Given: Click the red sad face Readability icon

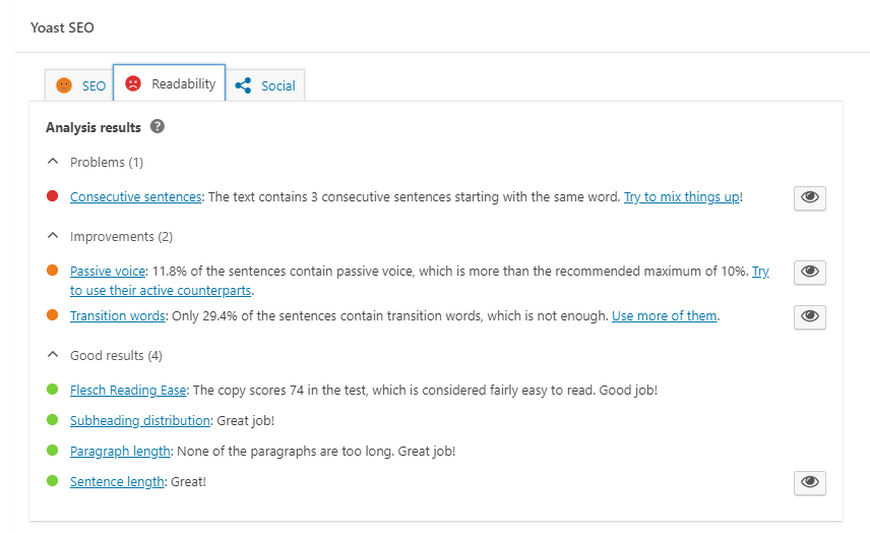Looking at the screenshot, I should tap(133, 83).
